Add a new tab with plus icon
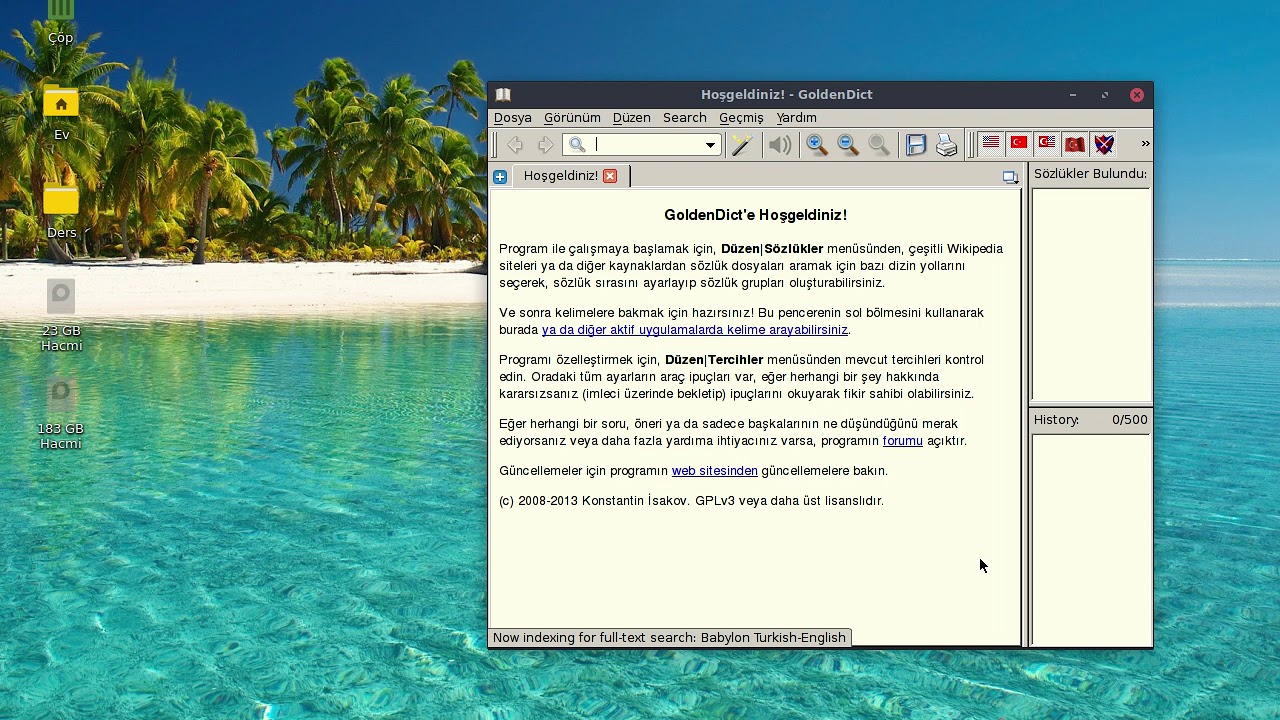Screen dimensions: 1280x720 point(500,176)
